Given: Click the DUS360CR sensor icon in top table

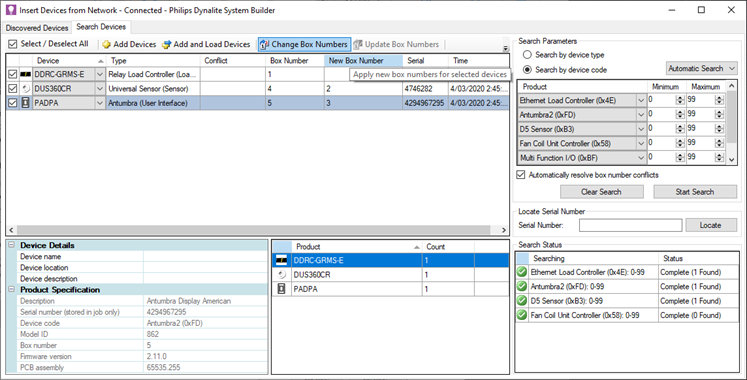Looking at the screenshot, I should (x=26, y=89).
